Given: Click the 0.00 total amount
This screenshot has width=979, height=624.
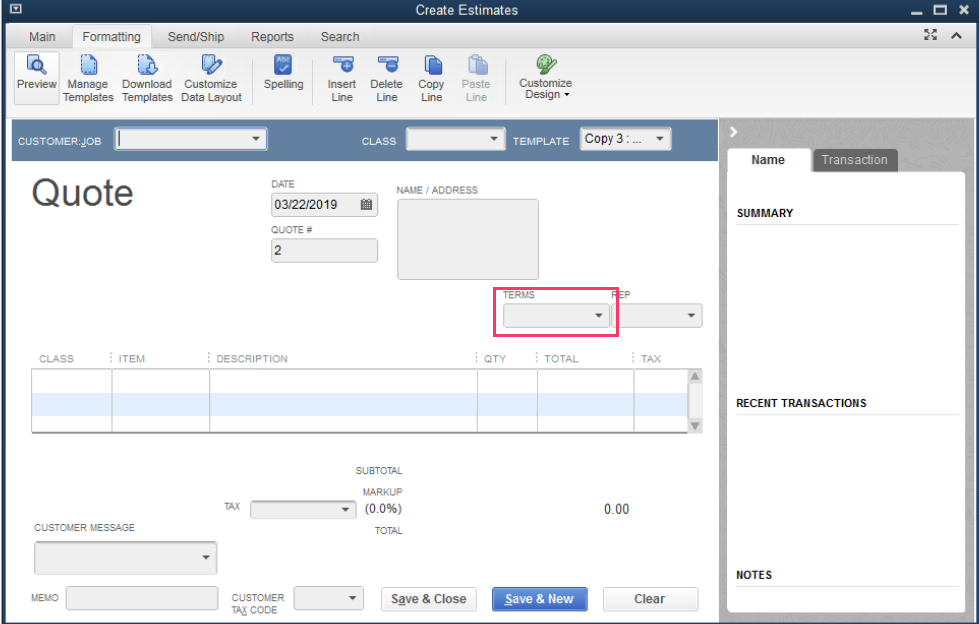Looking at the screenshot, I should tap(616, 510).
